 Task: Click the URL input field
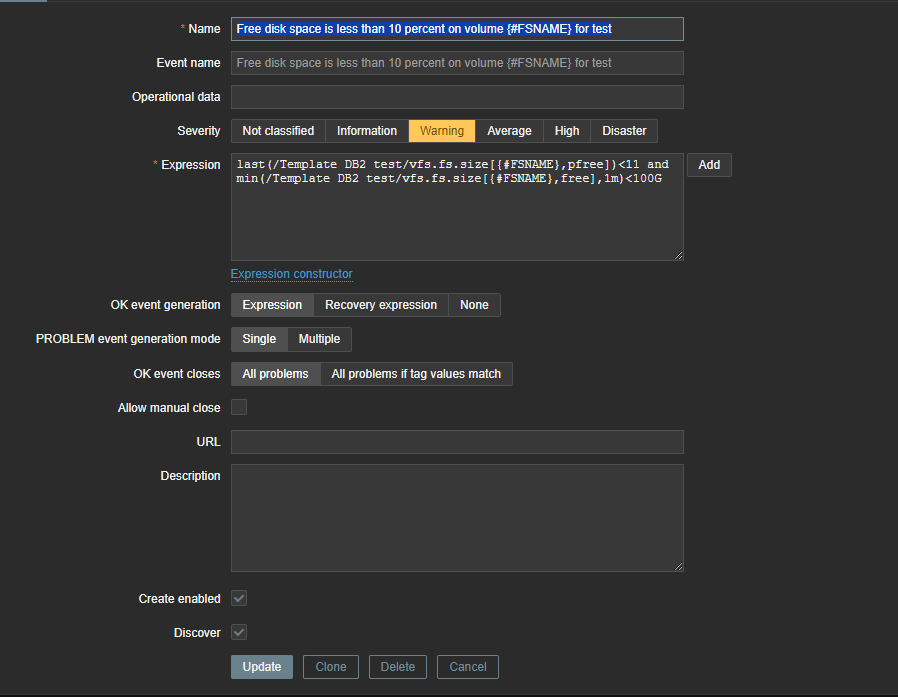(x=457, y=442)
